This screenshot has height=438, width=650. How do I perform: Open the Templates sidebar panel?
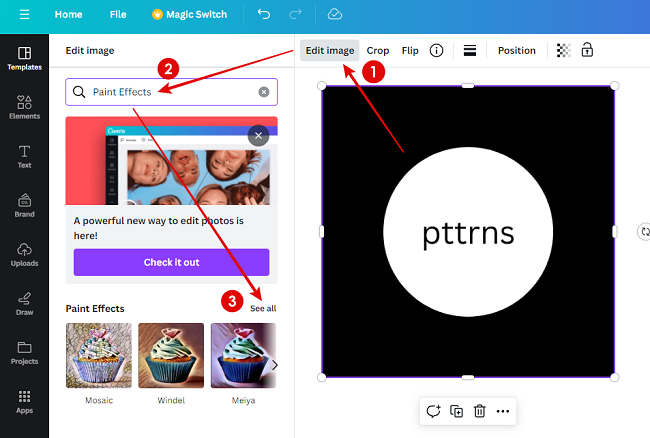pos(24,58)
